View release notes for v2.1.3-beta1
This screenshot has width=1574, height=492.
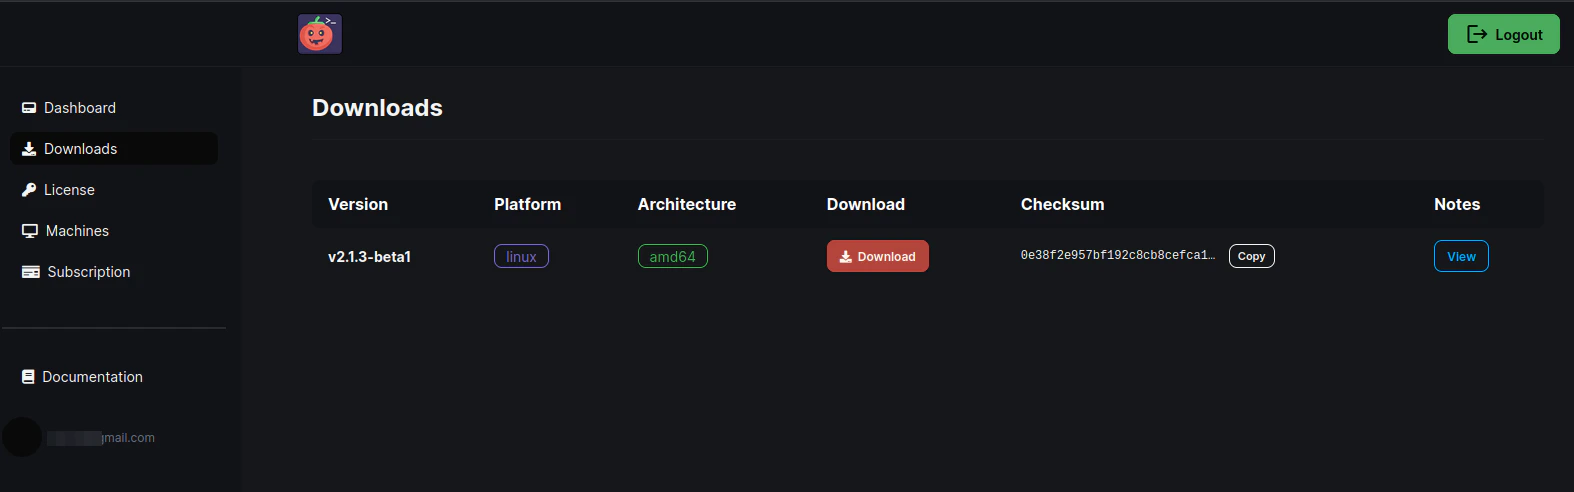(x=1461, y=256)
